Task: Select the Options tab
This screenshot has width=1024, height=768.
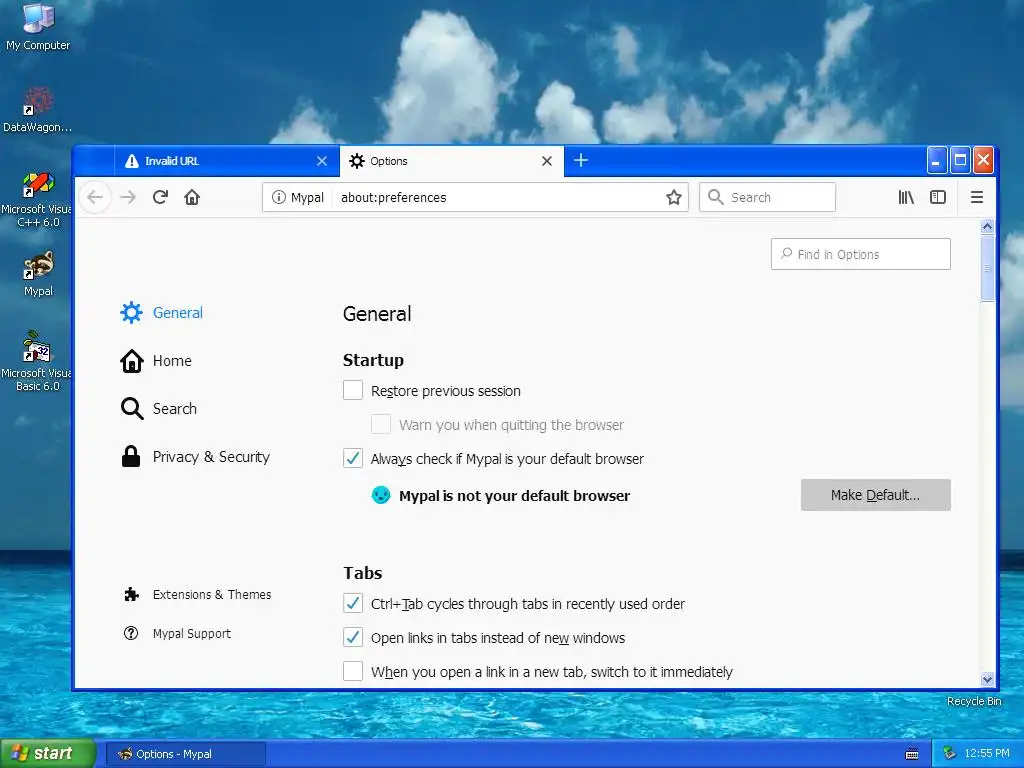Action: 451,161
